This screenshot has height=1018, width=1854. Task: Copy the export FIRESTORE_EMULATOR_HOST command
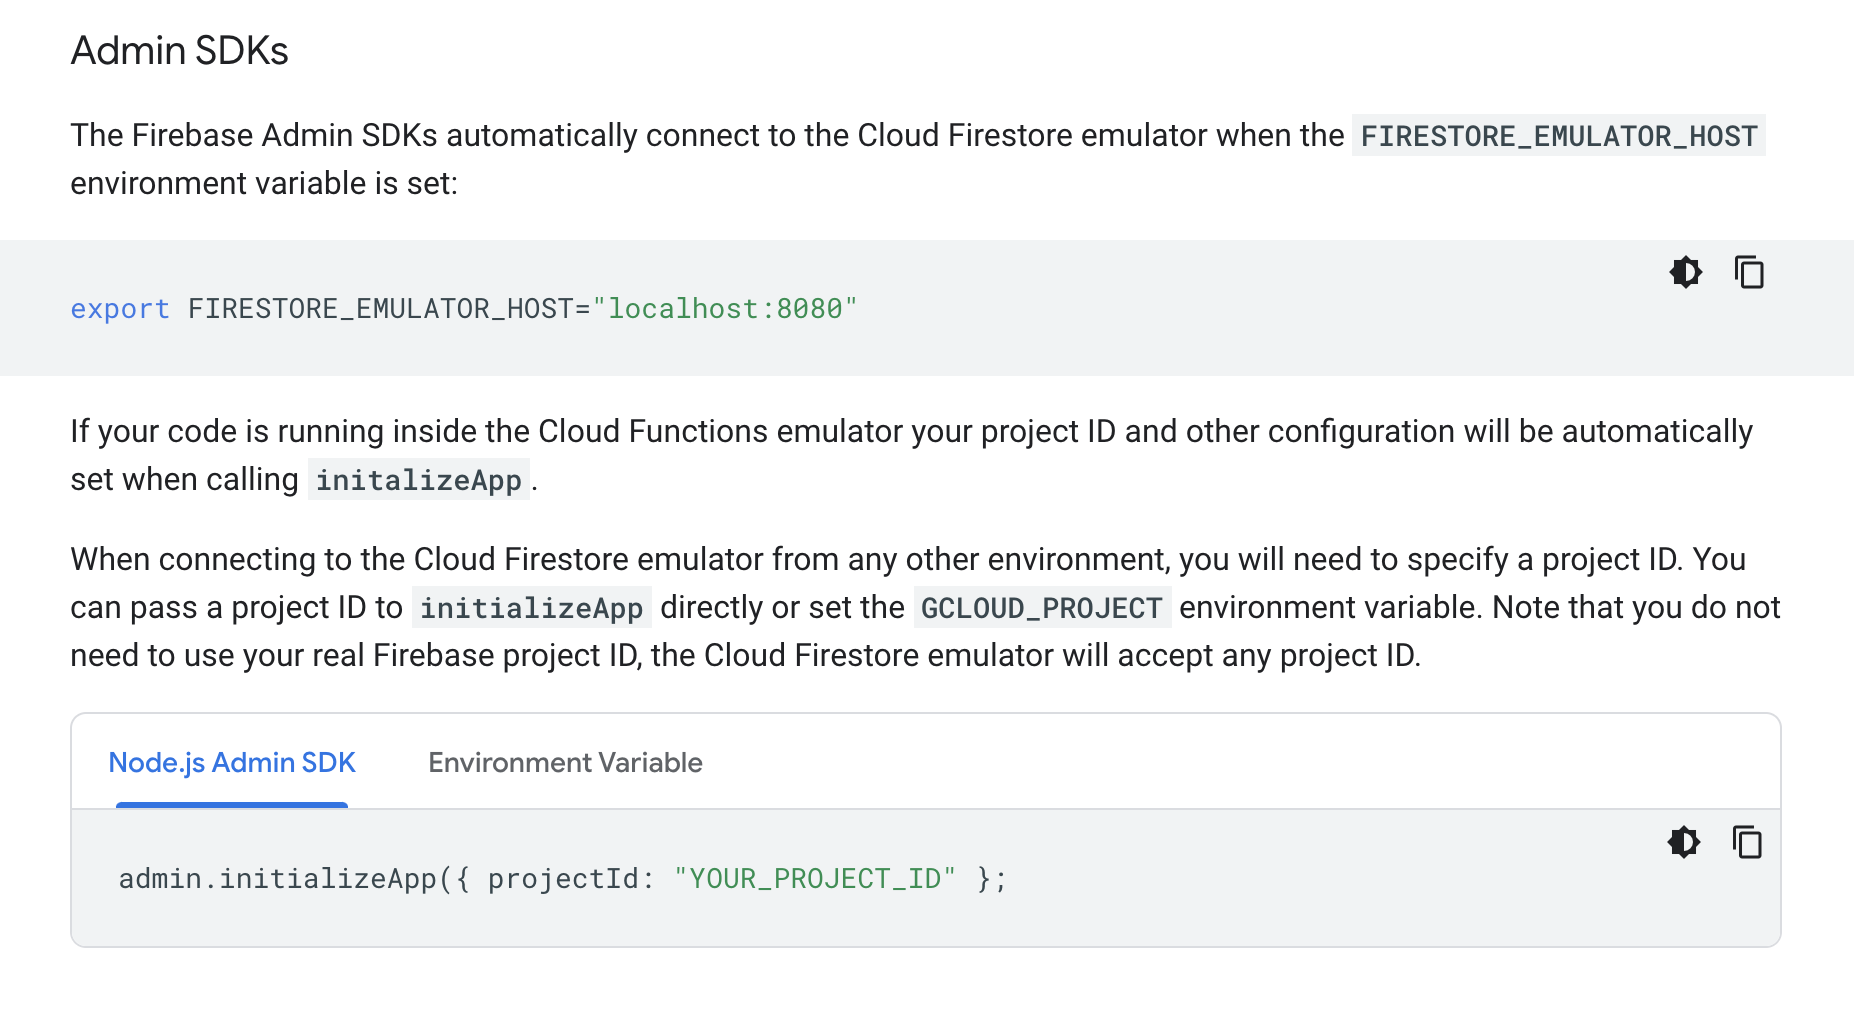coord(1749,272)
